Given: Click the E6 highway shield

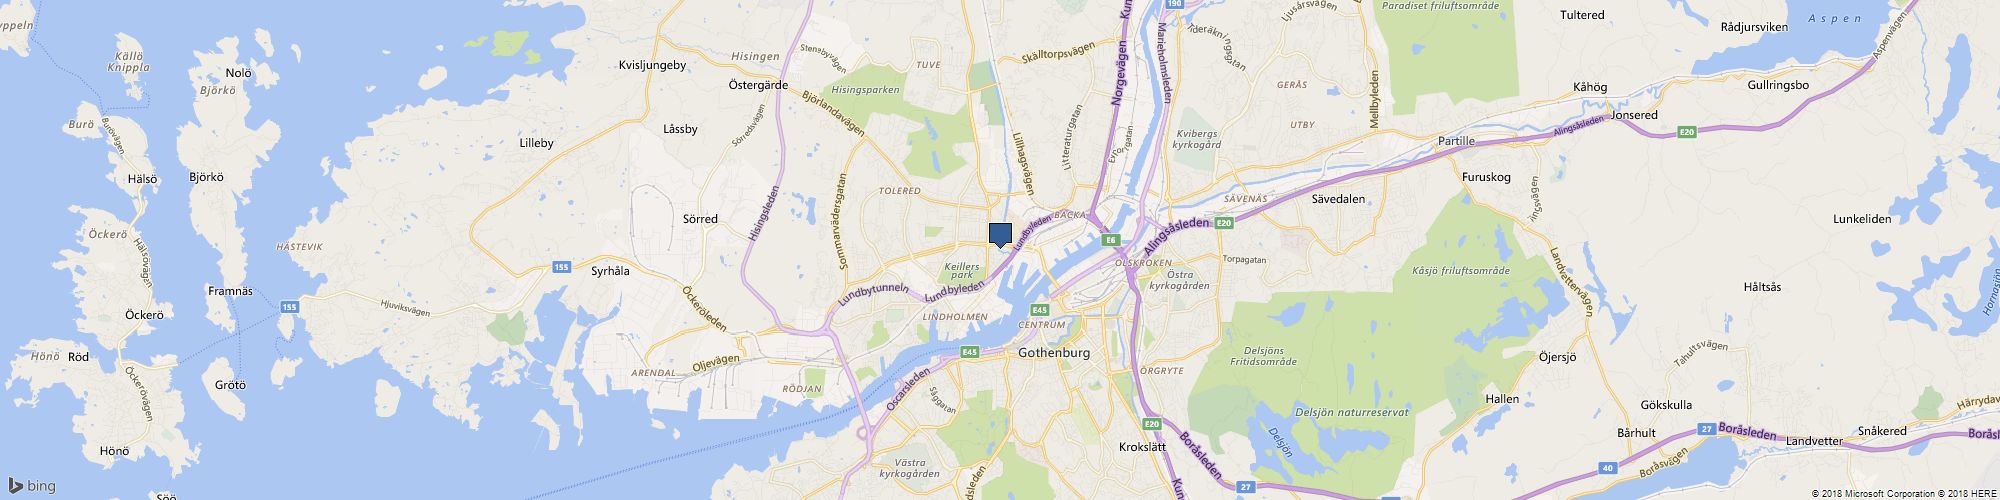Looking at the screenshot, I should [x=1109, y=240].
